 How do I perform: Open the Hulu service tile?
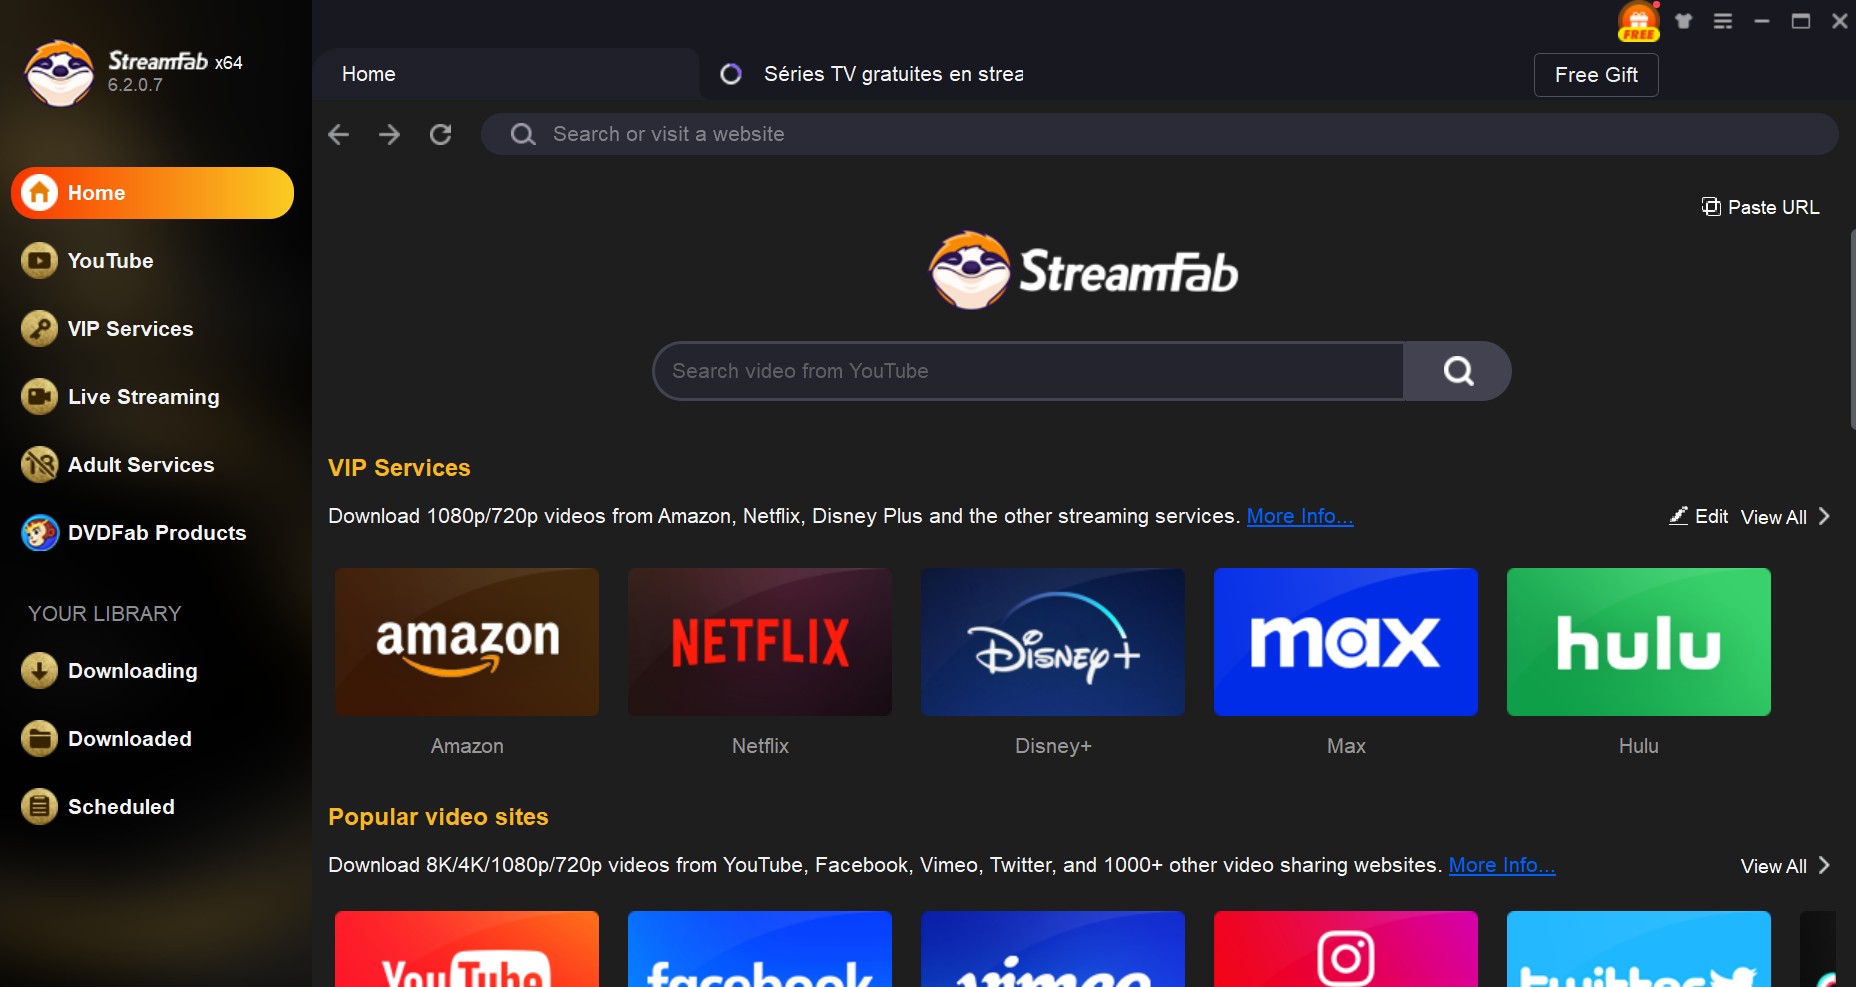[1639, 642]
